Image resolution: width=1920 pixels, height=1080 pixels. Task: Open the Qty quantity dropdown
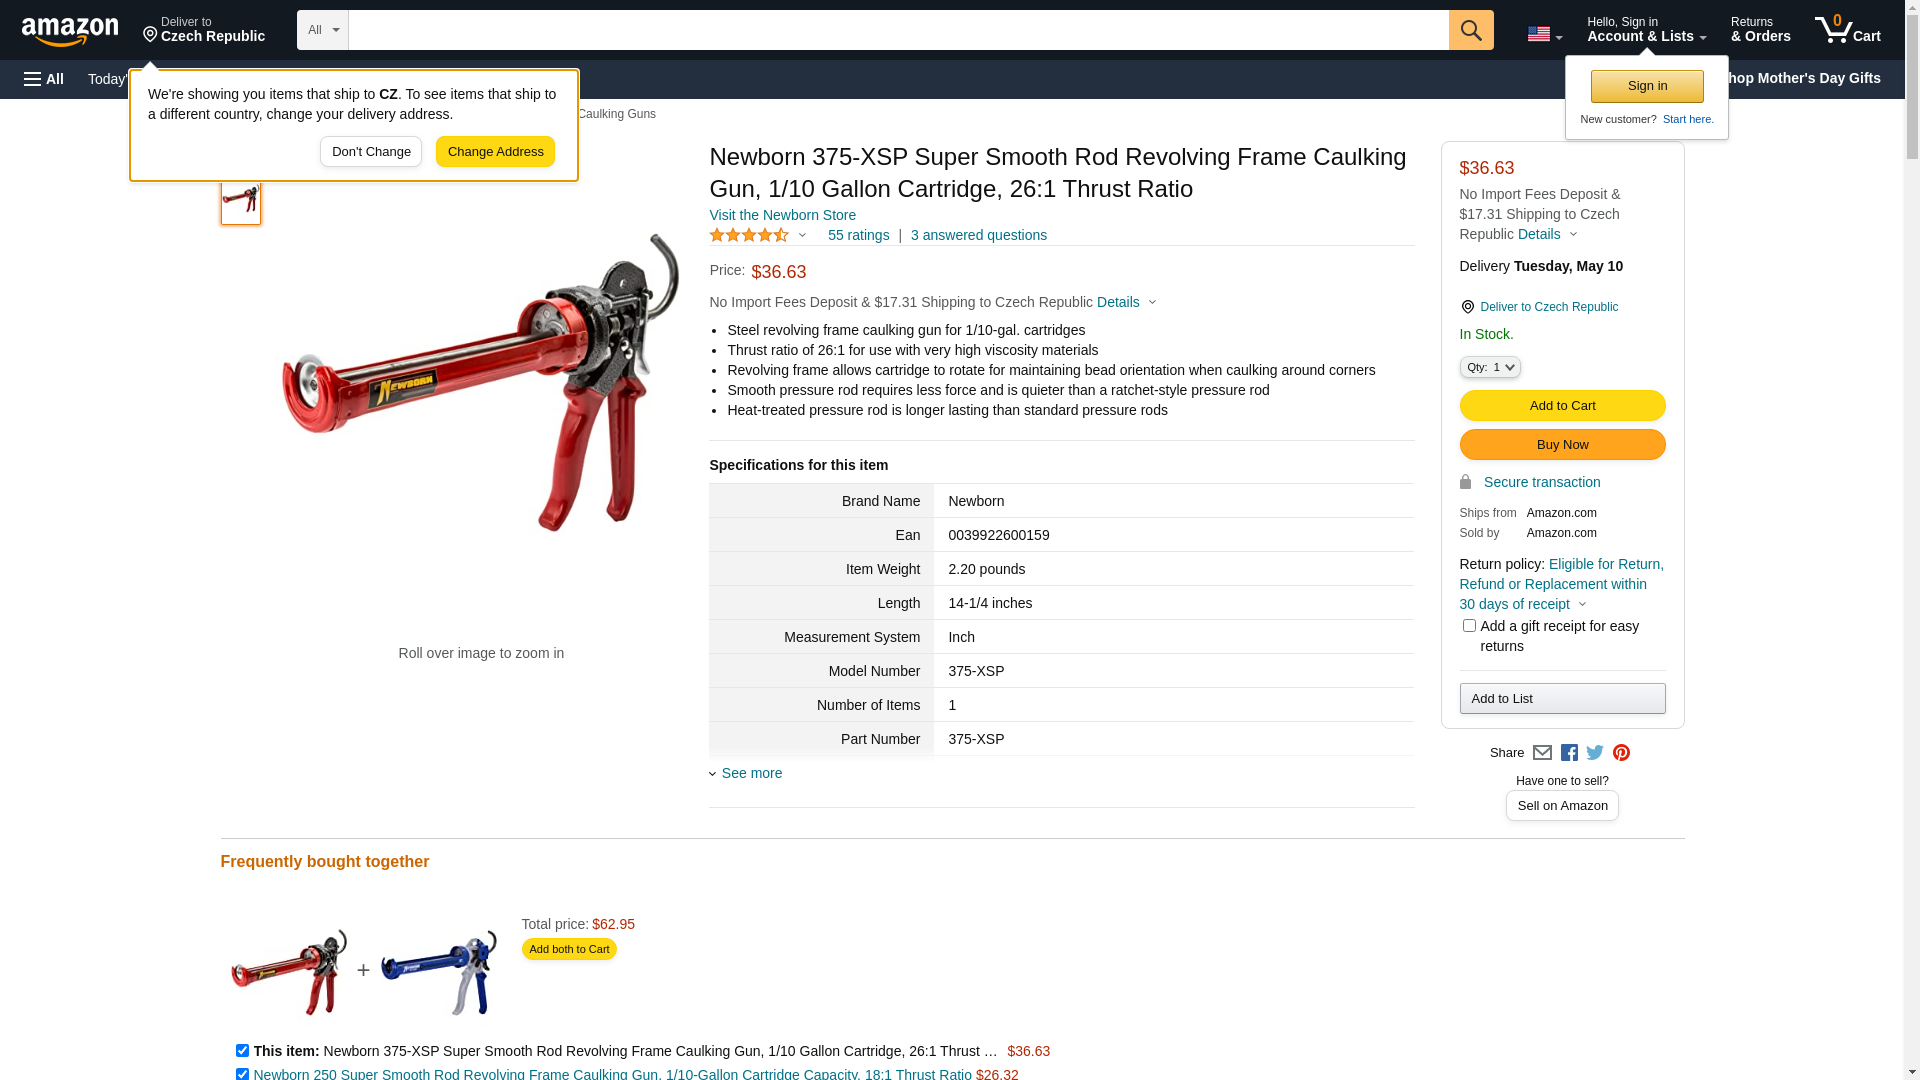(x=1490, y=368)
